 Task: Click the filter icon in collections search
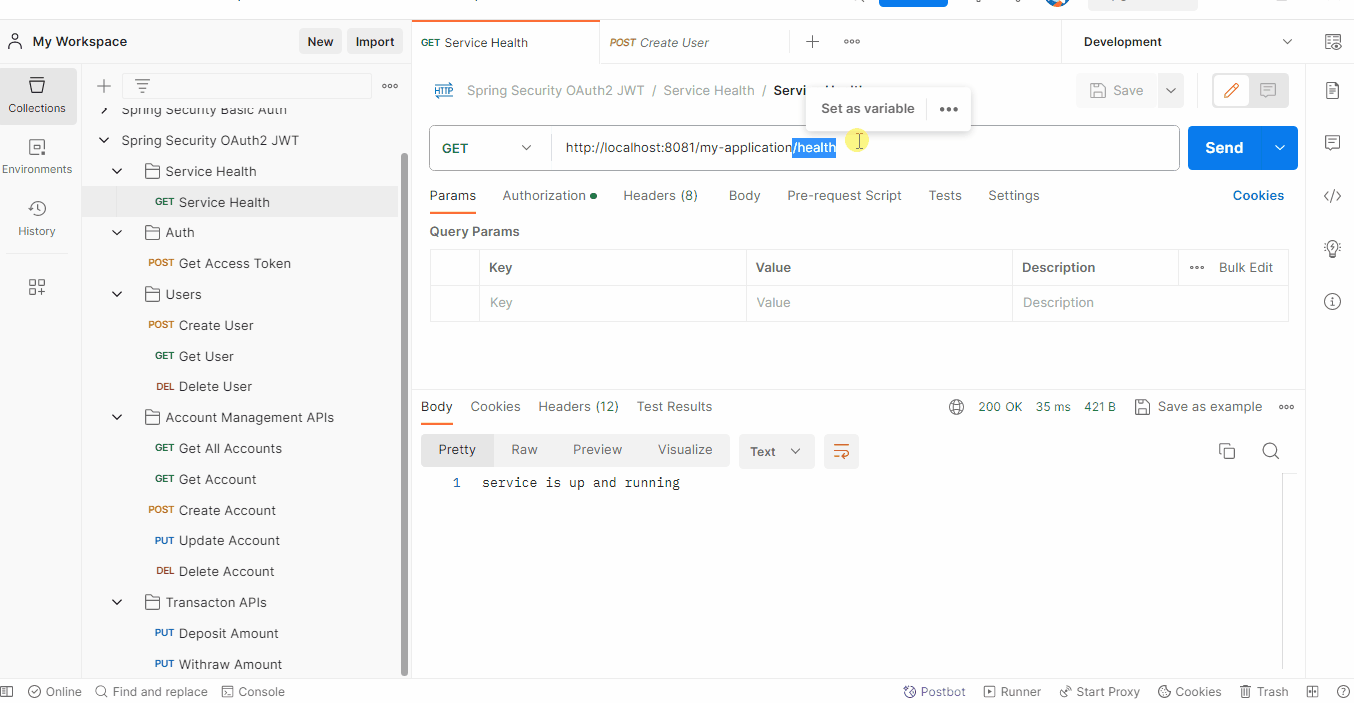143,86
